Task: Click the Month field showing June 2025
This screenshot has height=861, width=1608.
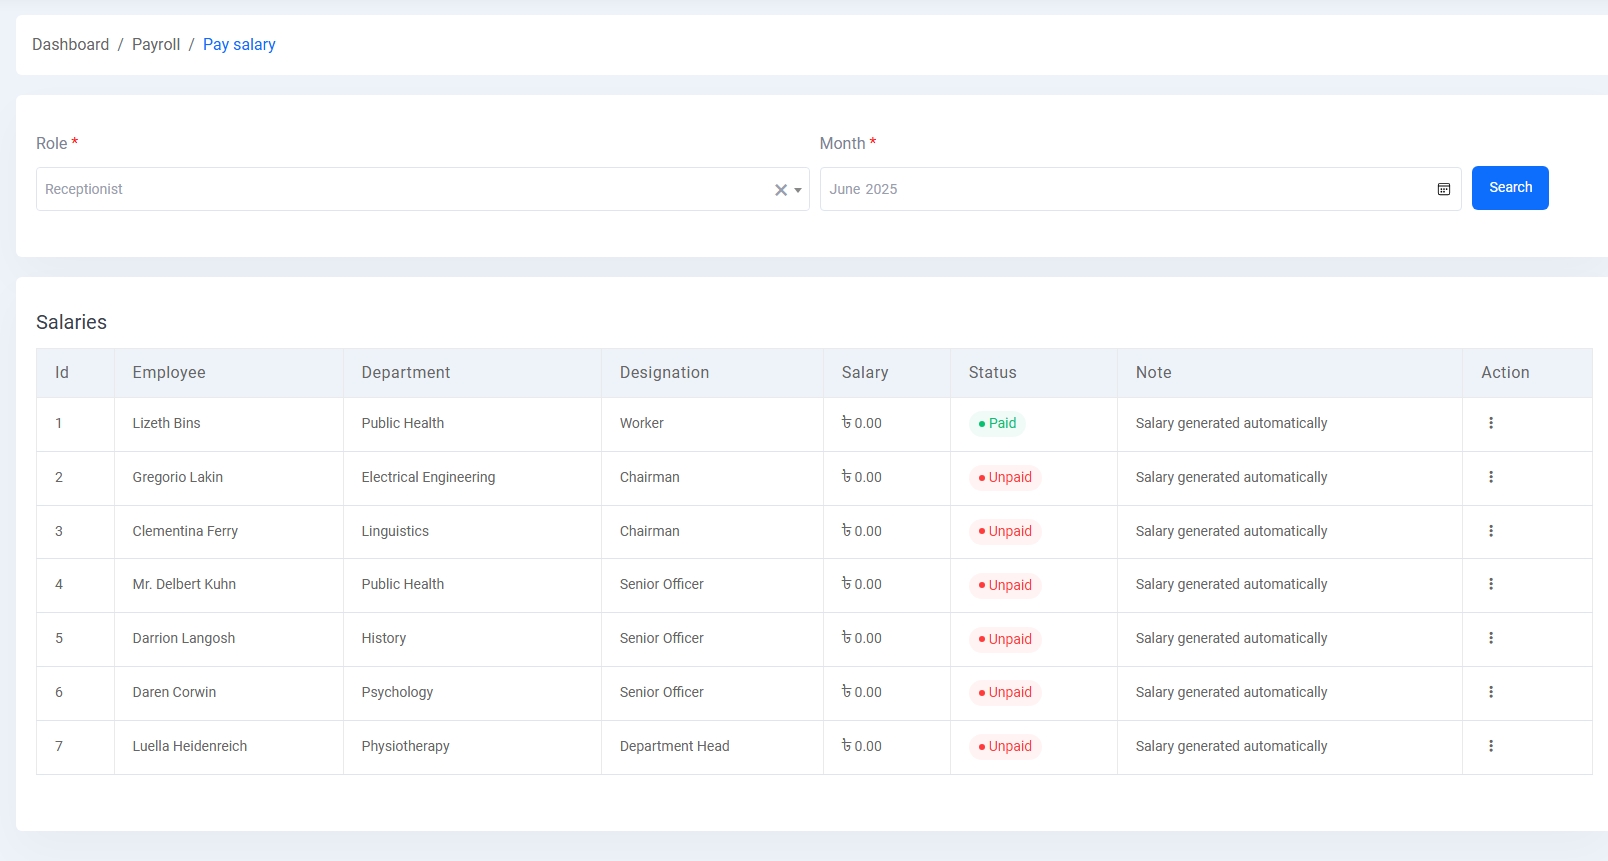Action: (1120, 189)
